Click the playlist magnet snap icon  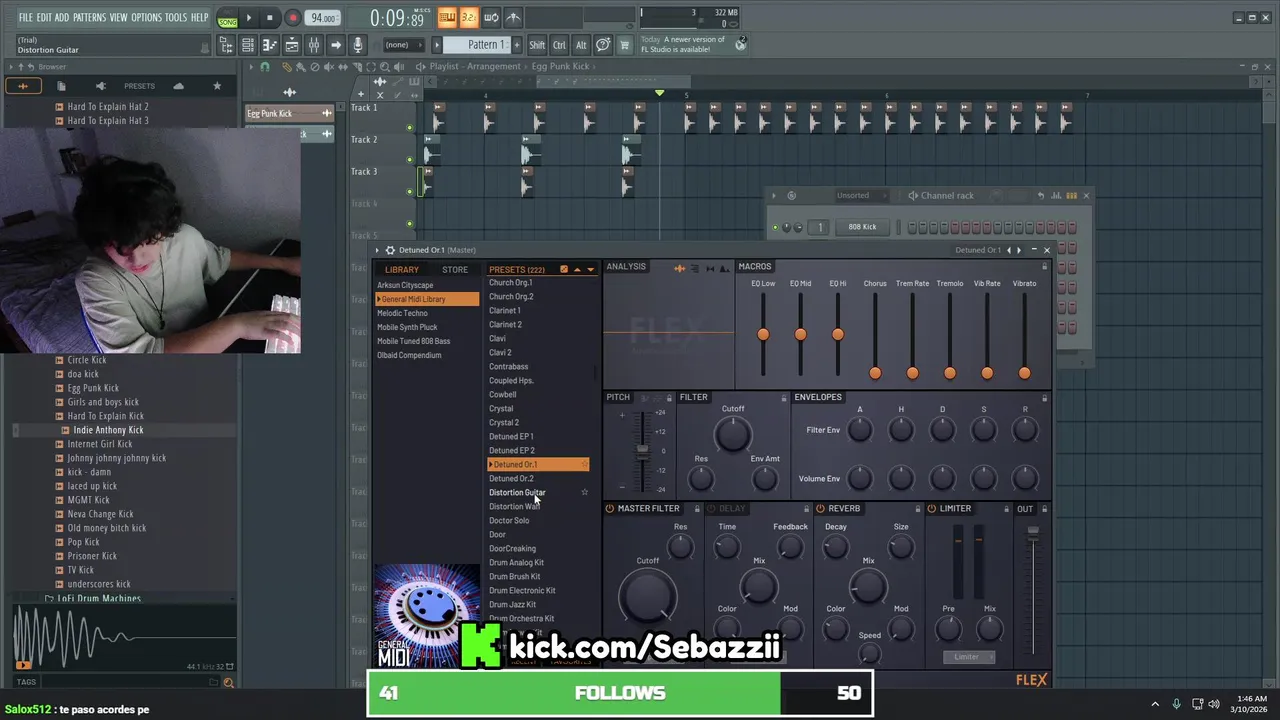pyautogui.click(x=265, y=67)
